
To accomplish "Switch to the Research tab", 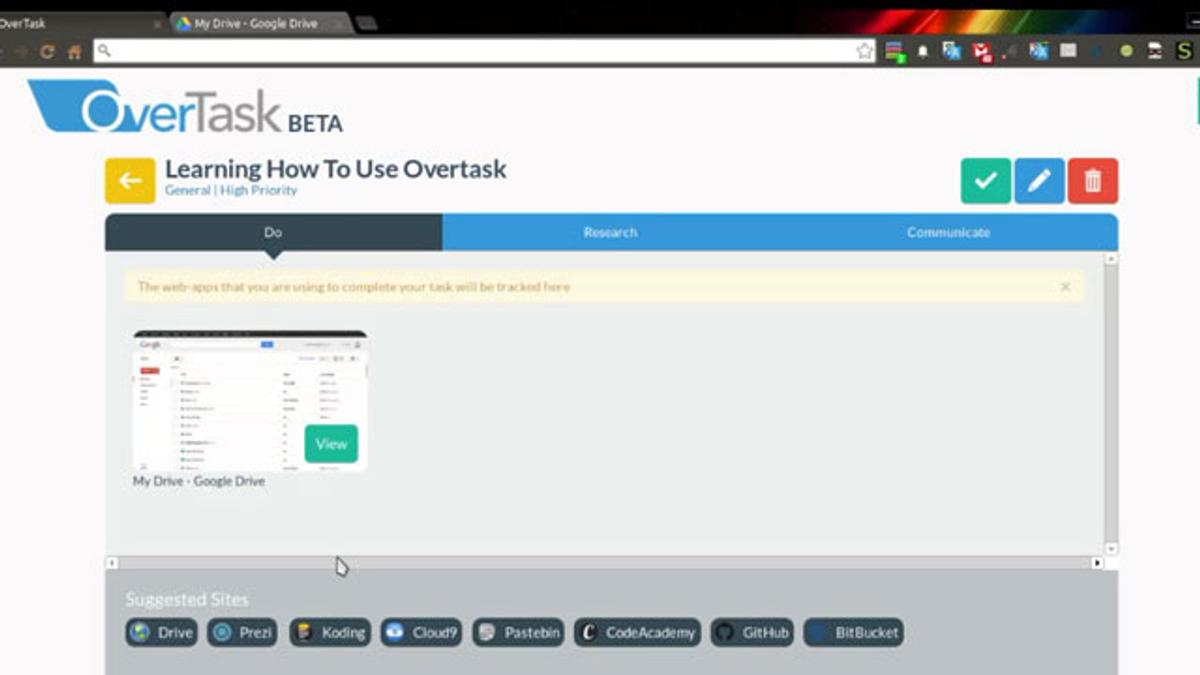I will (x=610, y=232).
